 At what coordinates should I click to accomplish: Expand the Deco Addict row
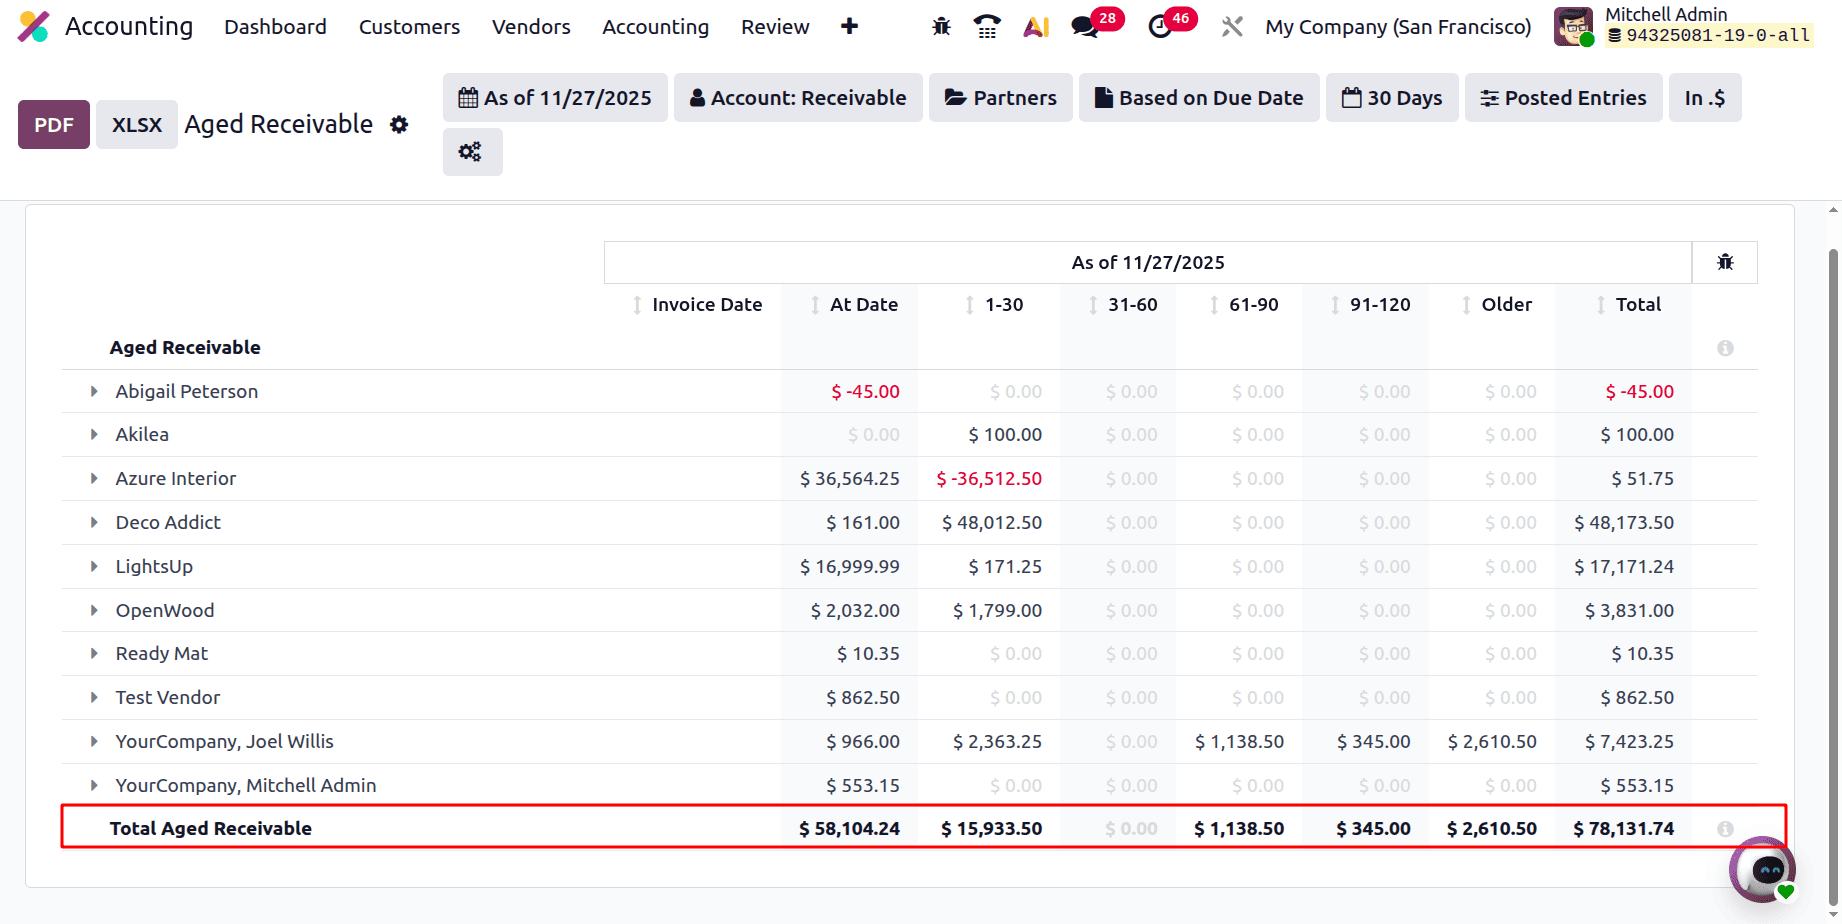coord(94,522)
